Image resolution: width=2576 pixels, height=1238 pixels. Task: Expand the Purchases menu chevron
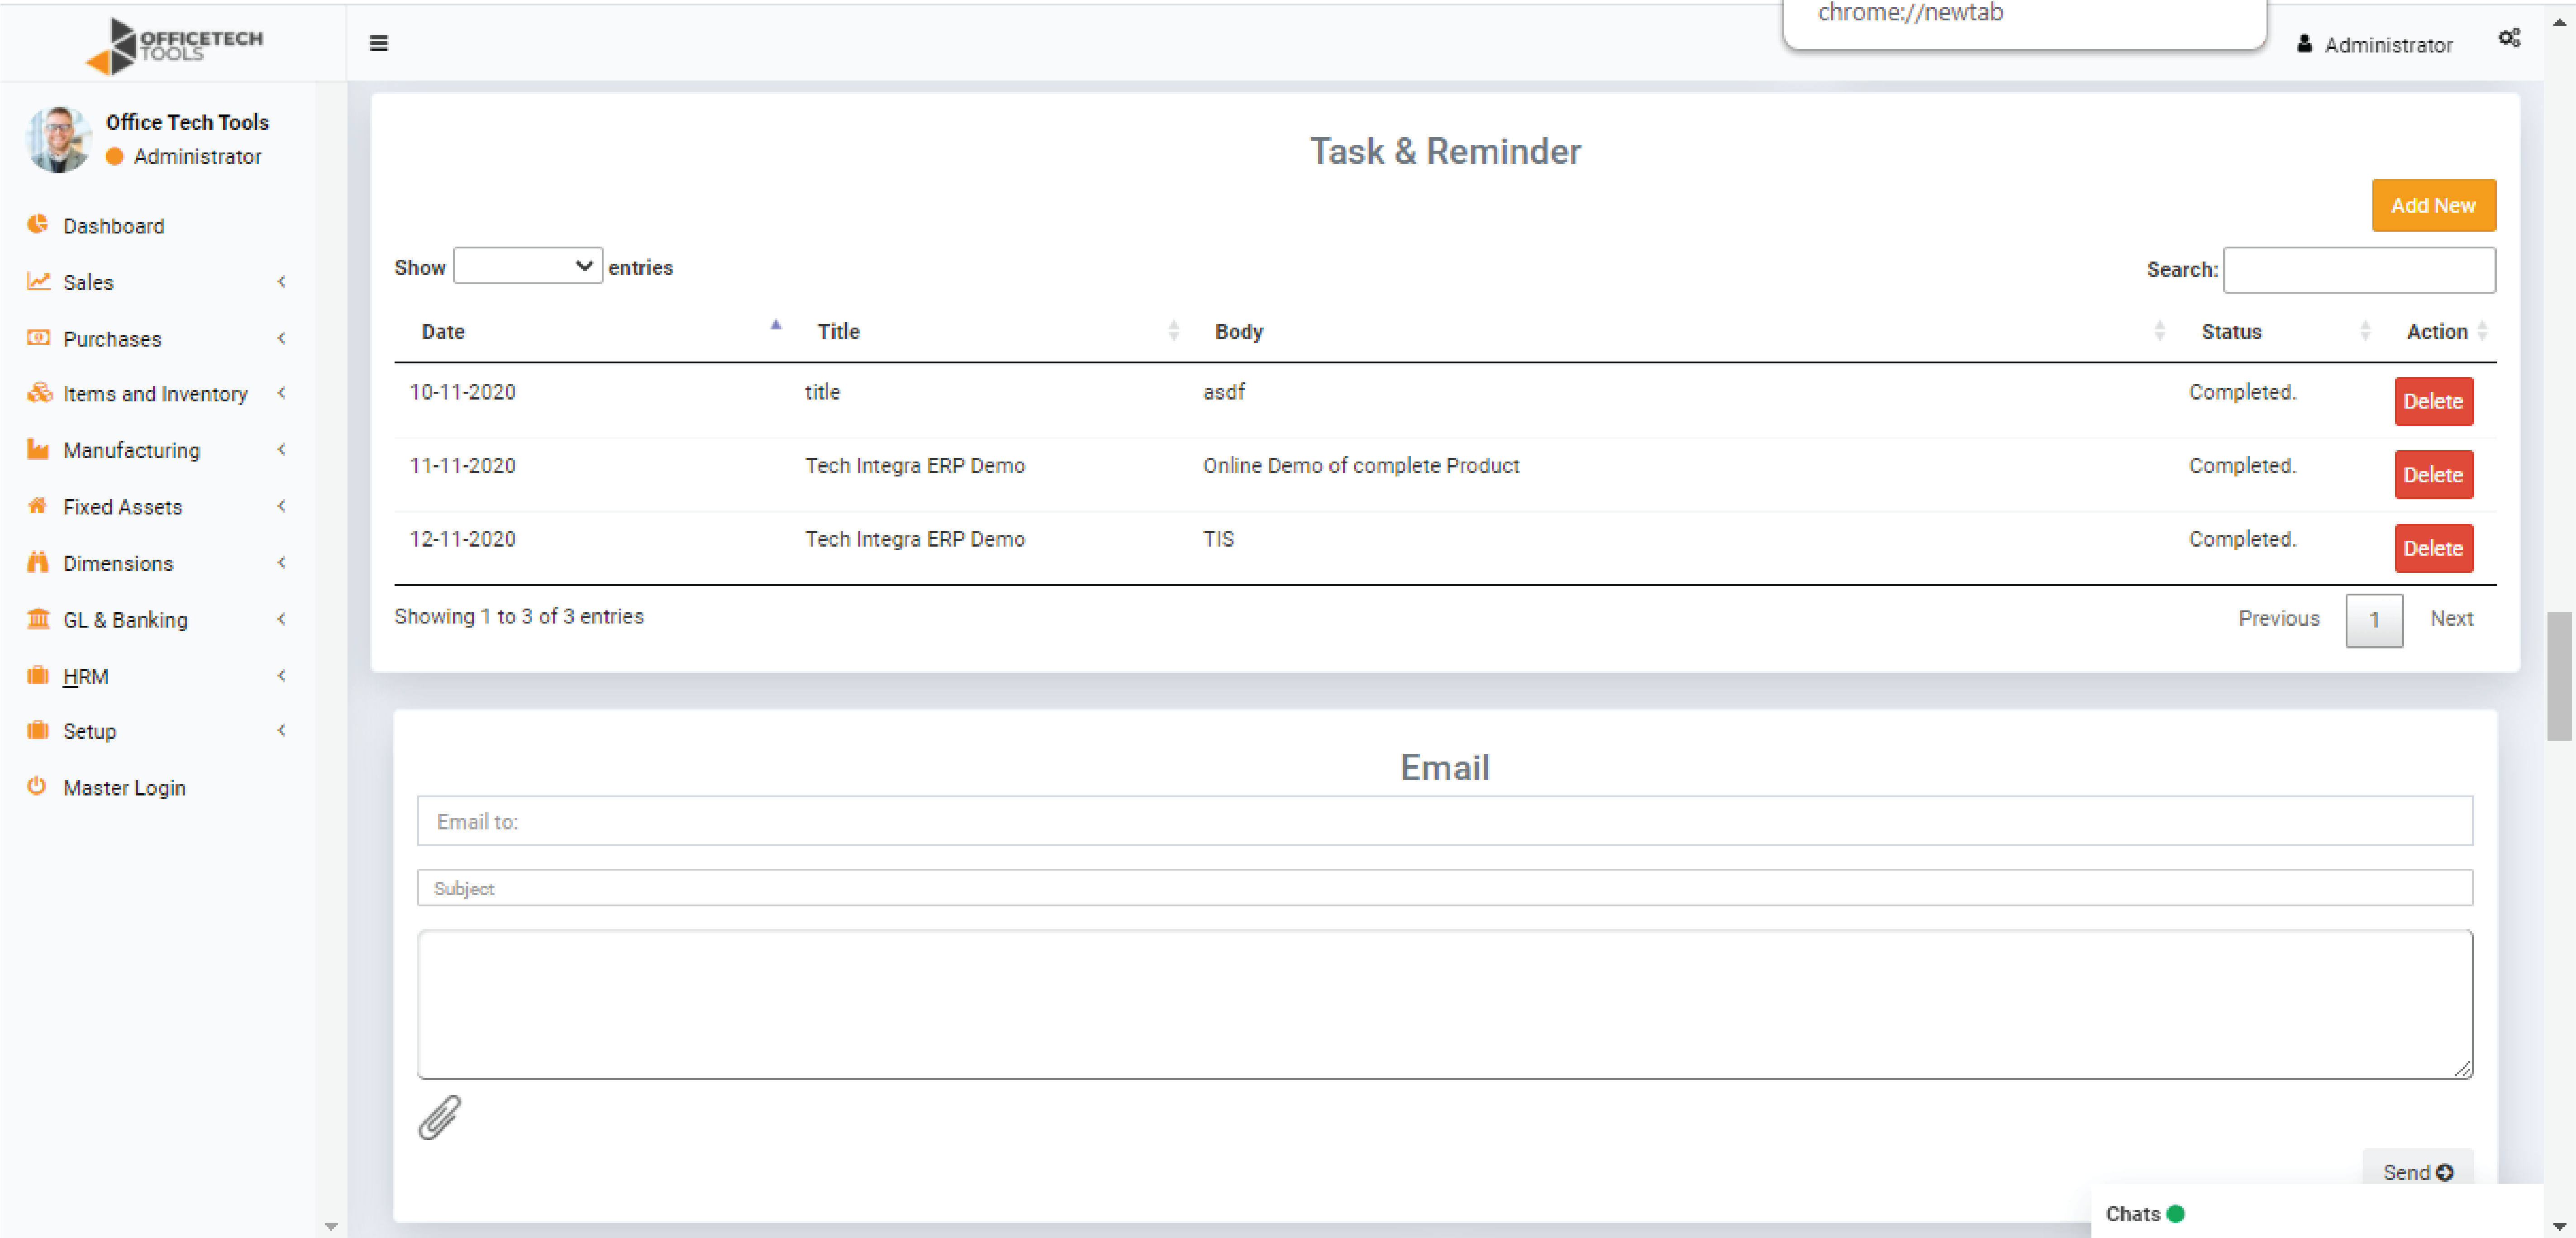point(282,338)
